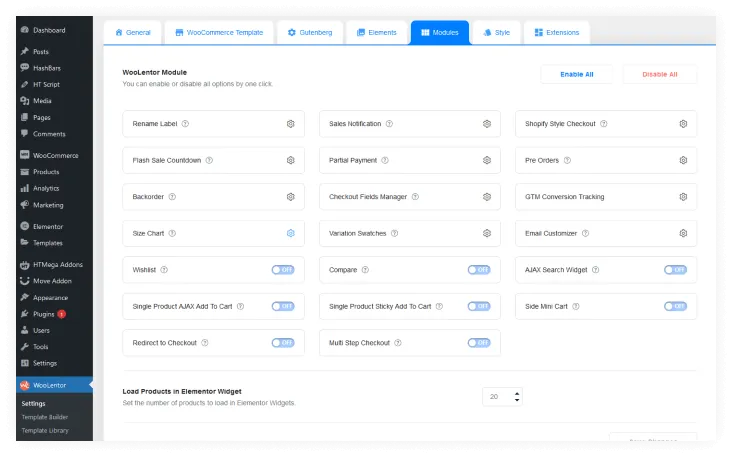Open Template Library submenu link
The image size is (732, 457).
(45, 430)
